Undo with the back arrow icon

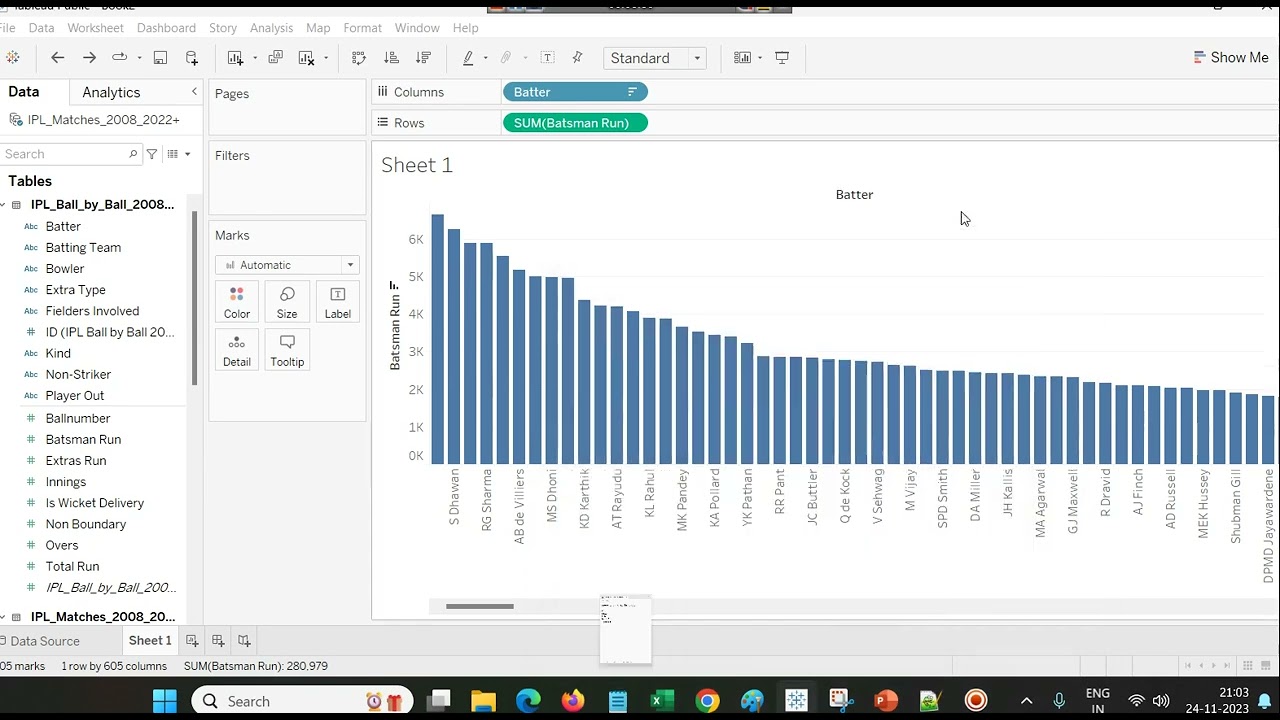coord(57,58)
